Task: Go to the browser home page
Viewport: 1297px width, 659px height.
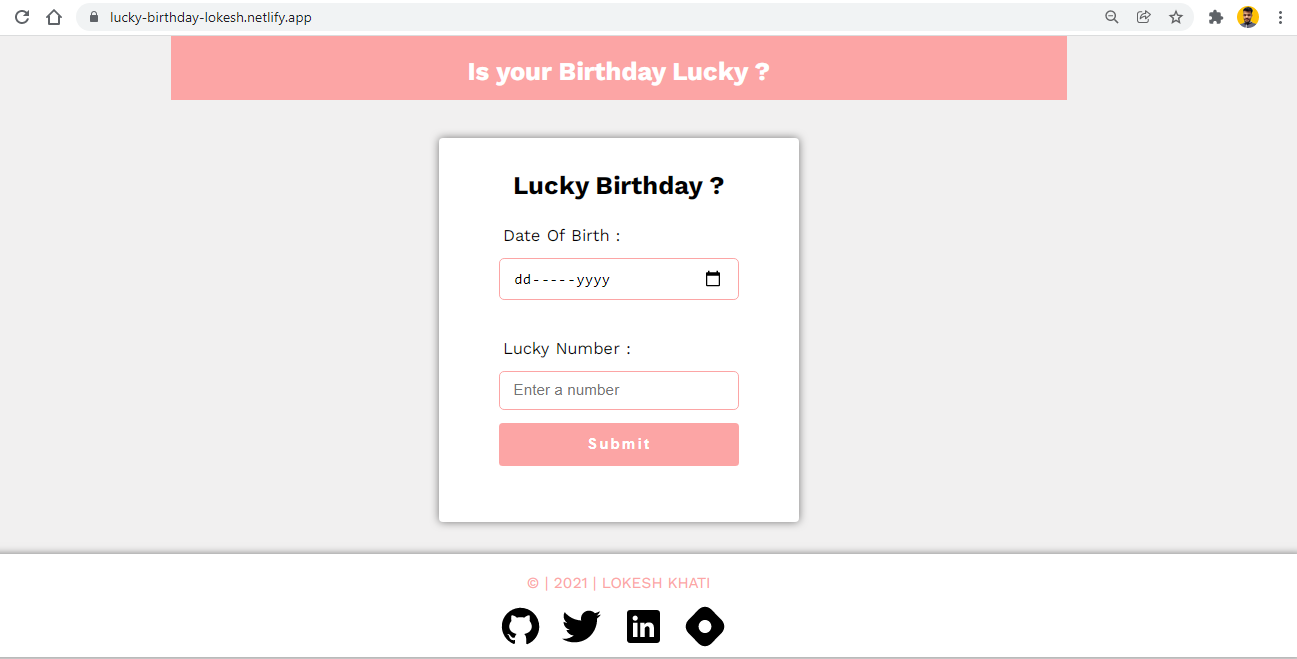Action: tap(54, 17)
